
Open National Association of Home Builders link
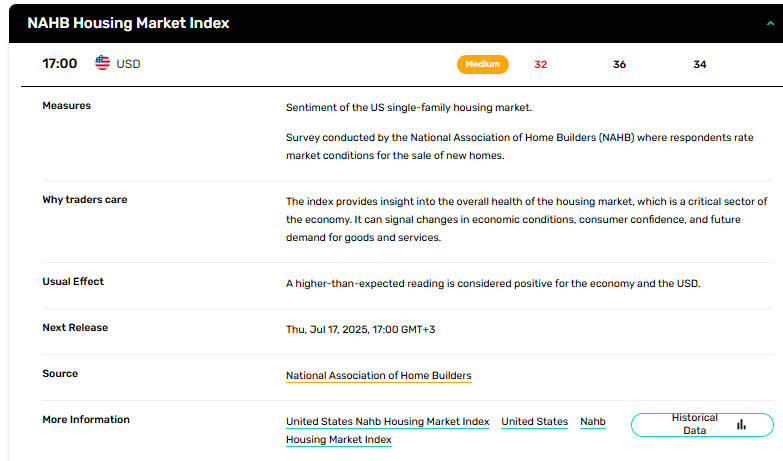379,376
